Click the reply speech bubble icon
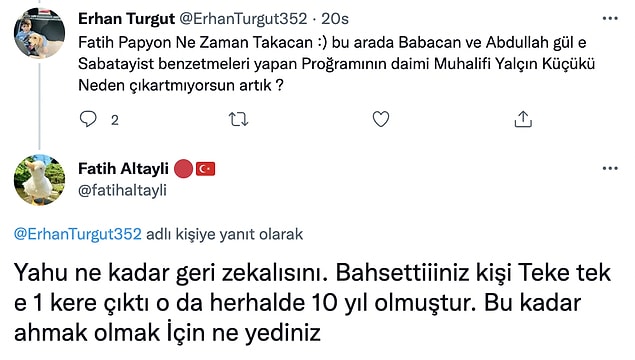The image size is (635, 360). pos(88,119)
